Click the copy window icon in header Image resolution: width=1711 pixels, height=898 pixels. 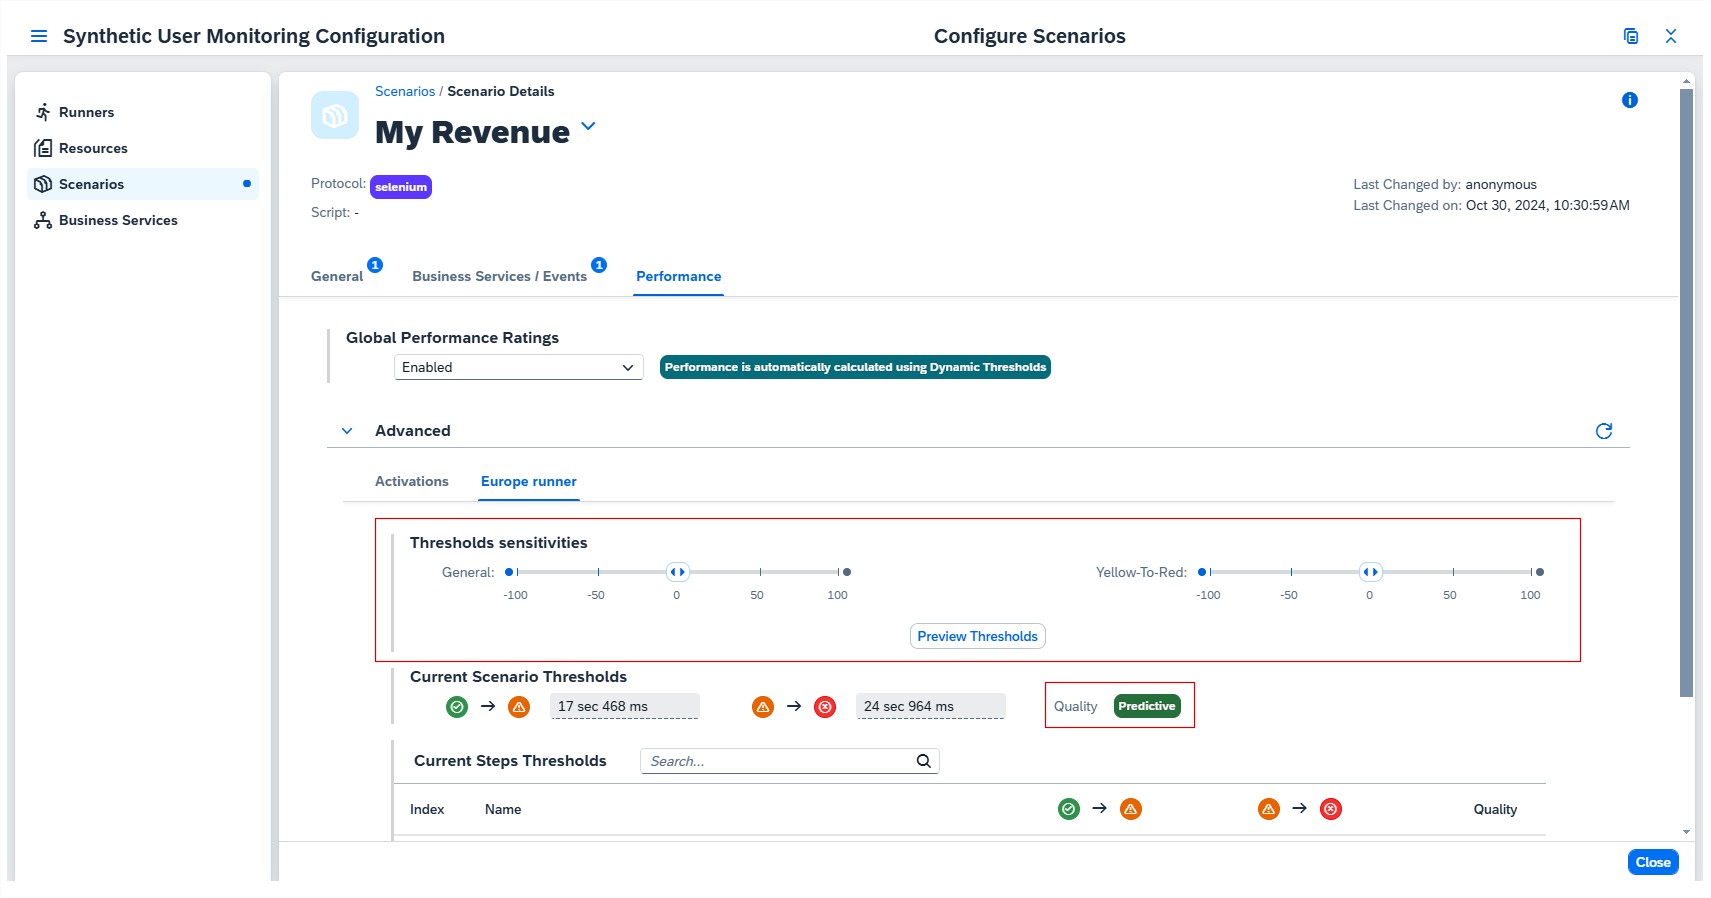click(1631, 36)
